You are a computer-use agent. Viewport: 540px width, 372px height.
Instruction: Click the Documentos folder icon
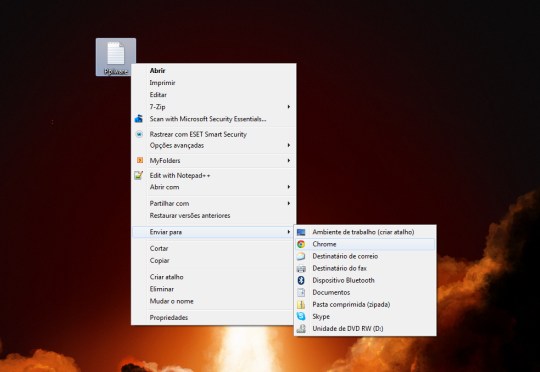pyautogui.click(x=301, y=292)
